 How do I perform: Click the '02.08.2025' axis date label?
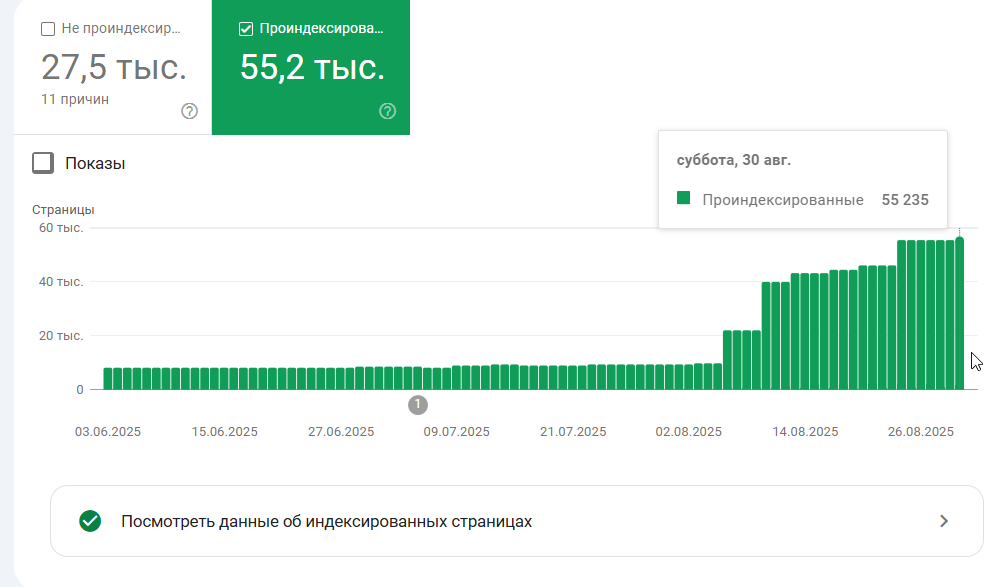coord(688,432)
